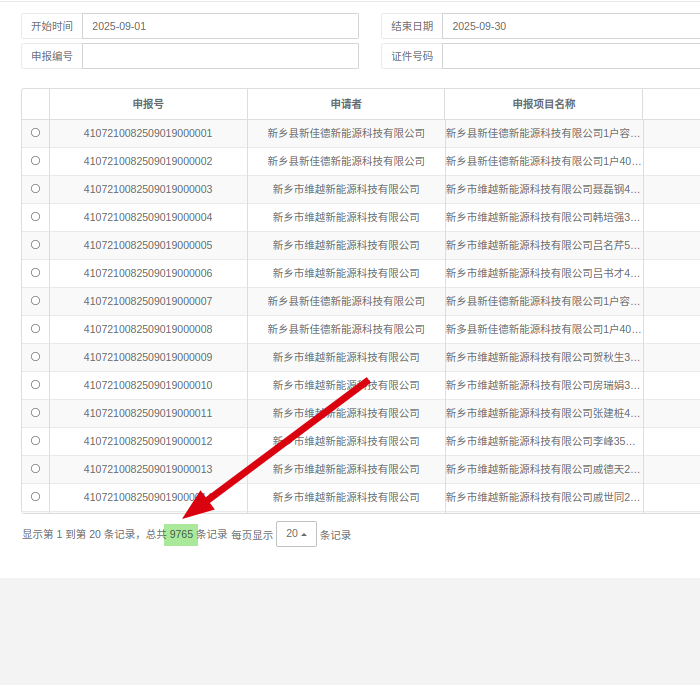Viewport: 700px width, 685px height.
Task: Click project name containing 聂磊钢
Action: pos(543,189)
